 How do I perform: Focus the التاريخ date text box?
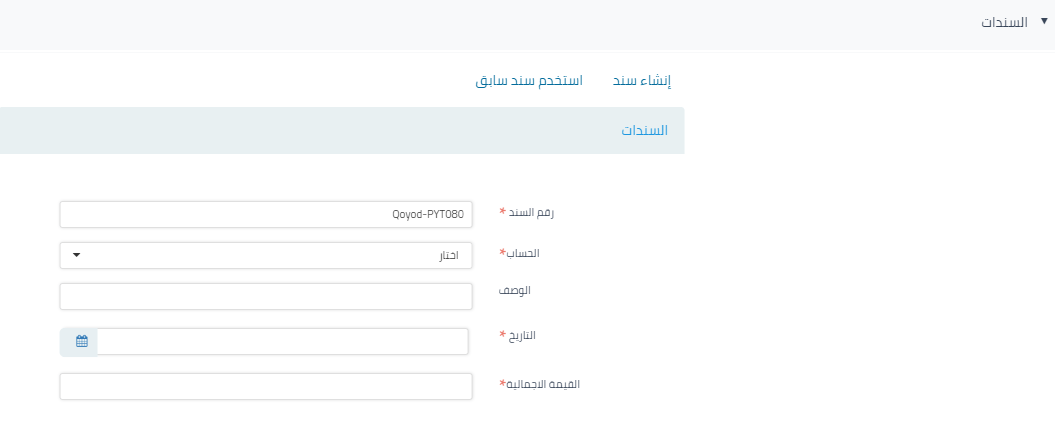point(282,341)
